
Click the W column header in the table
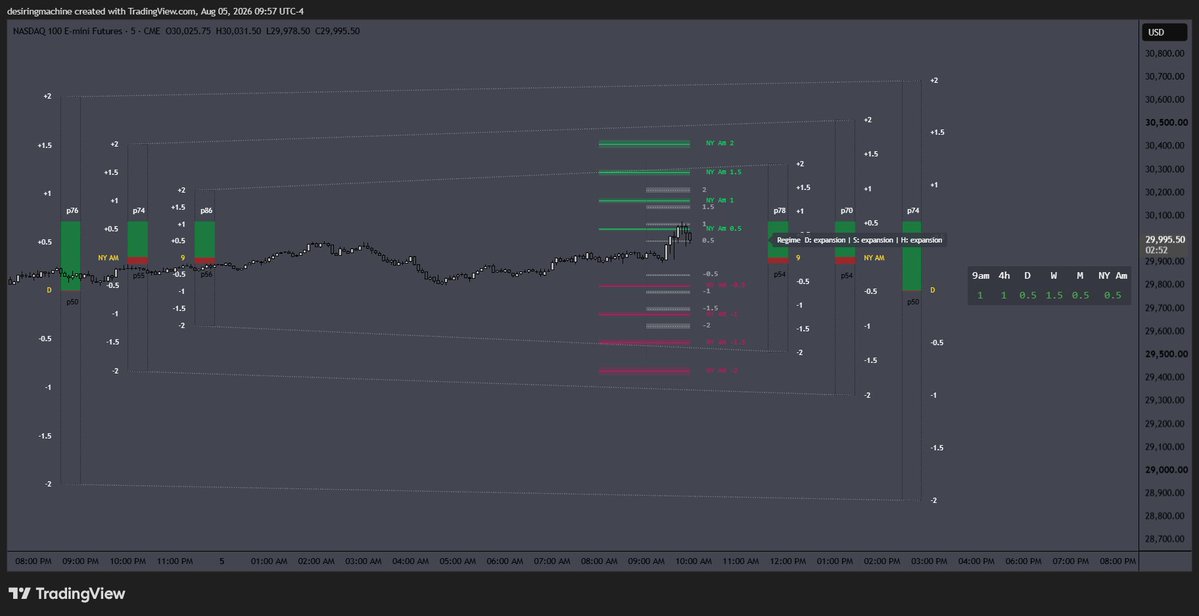(x=1054, y=276)
